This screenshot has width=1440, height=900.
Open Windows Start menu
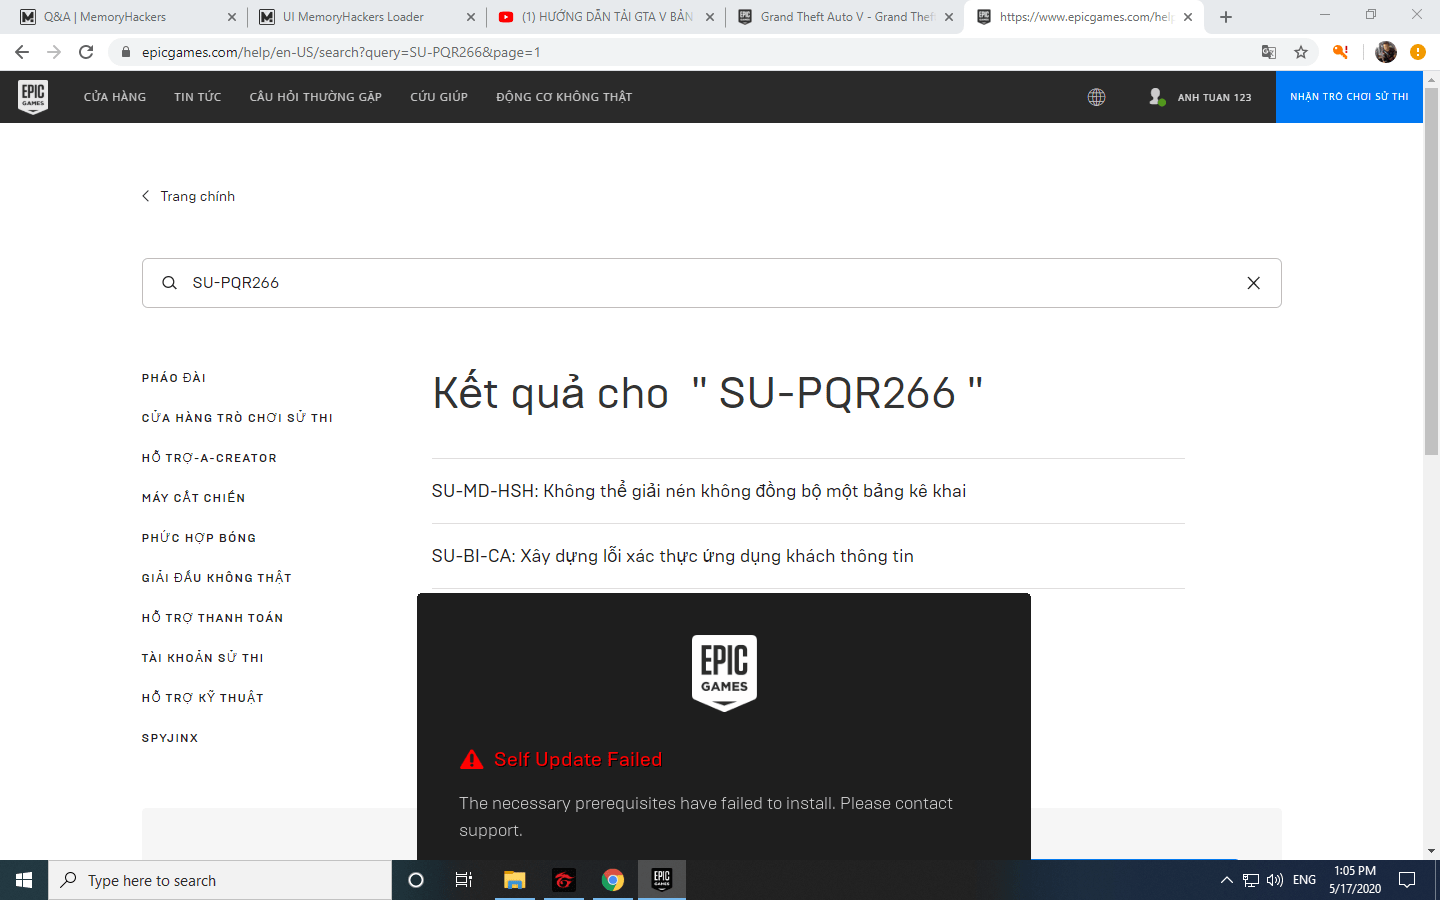[24, 880]
